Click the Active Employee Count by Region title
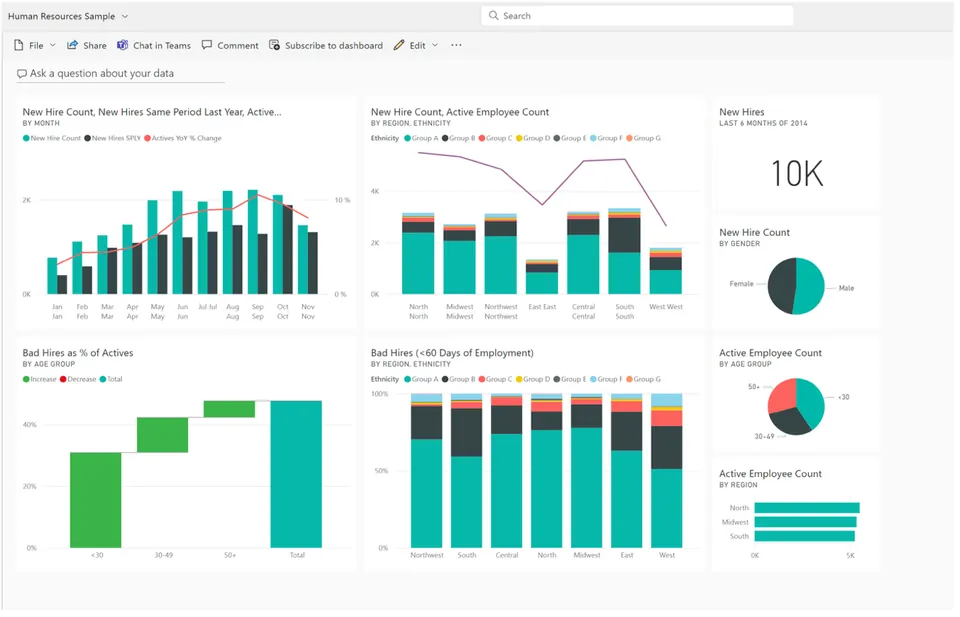Viewport: 960px width, 617px height. (770, 474)
